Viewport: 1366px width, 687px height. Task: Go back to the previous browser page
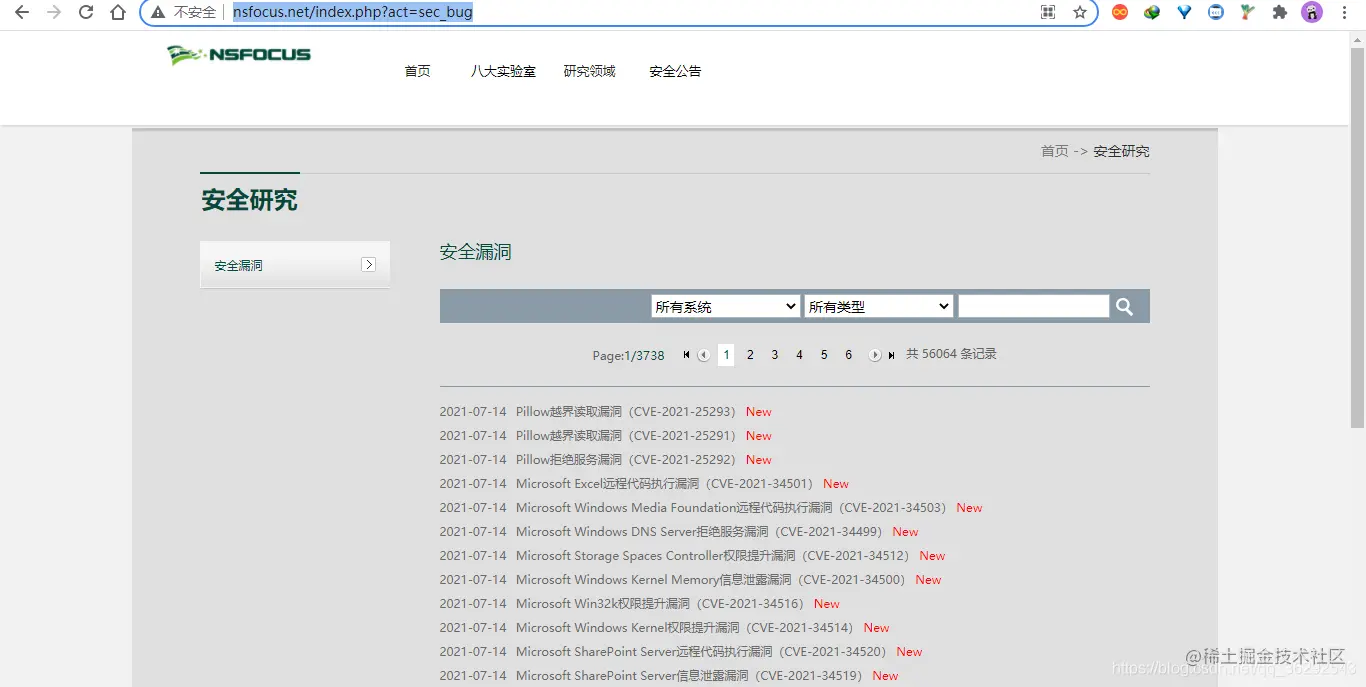point(22,13)
